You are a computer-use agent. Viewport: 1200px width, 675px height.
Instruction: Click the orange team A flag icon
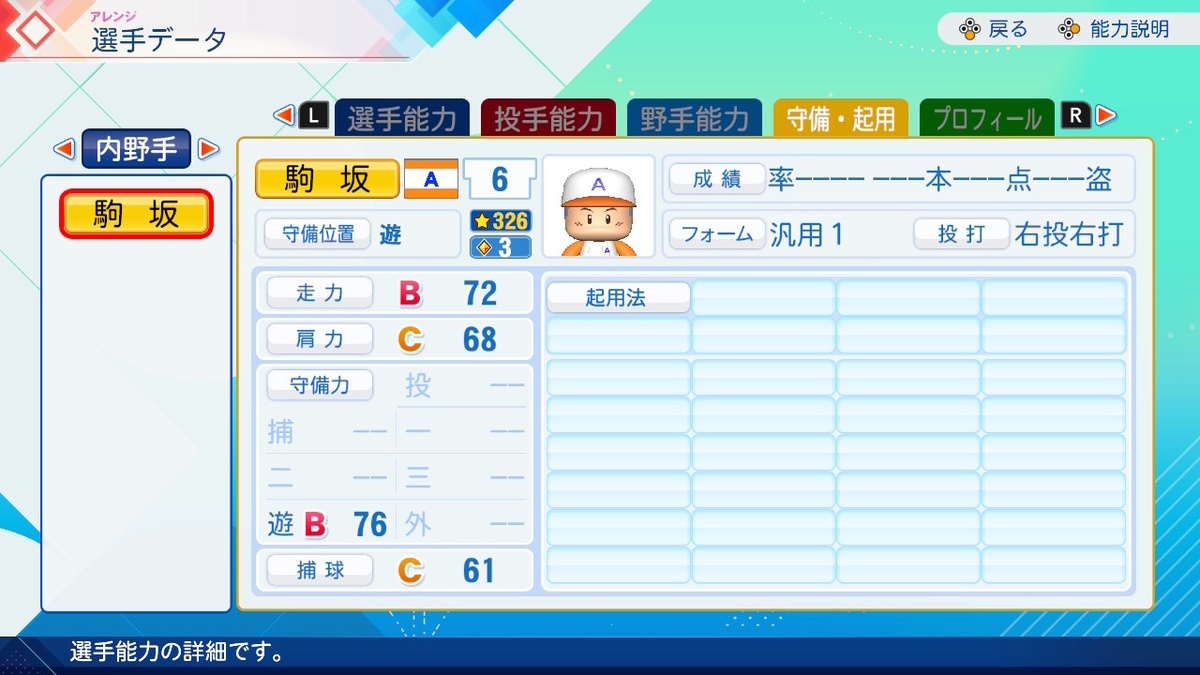[x=431, y=179]
